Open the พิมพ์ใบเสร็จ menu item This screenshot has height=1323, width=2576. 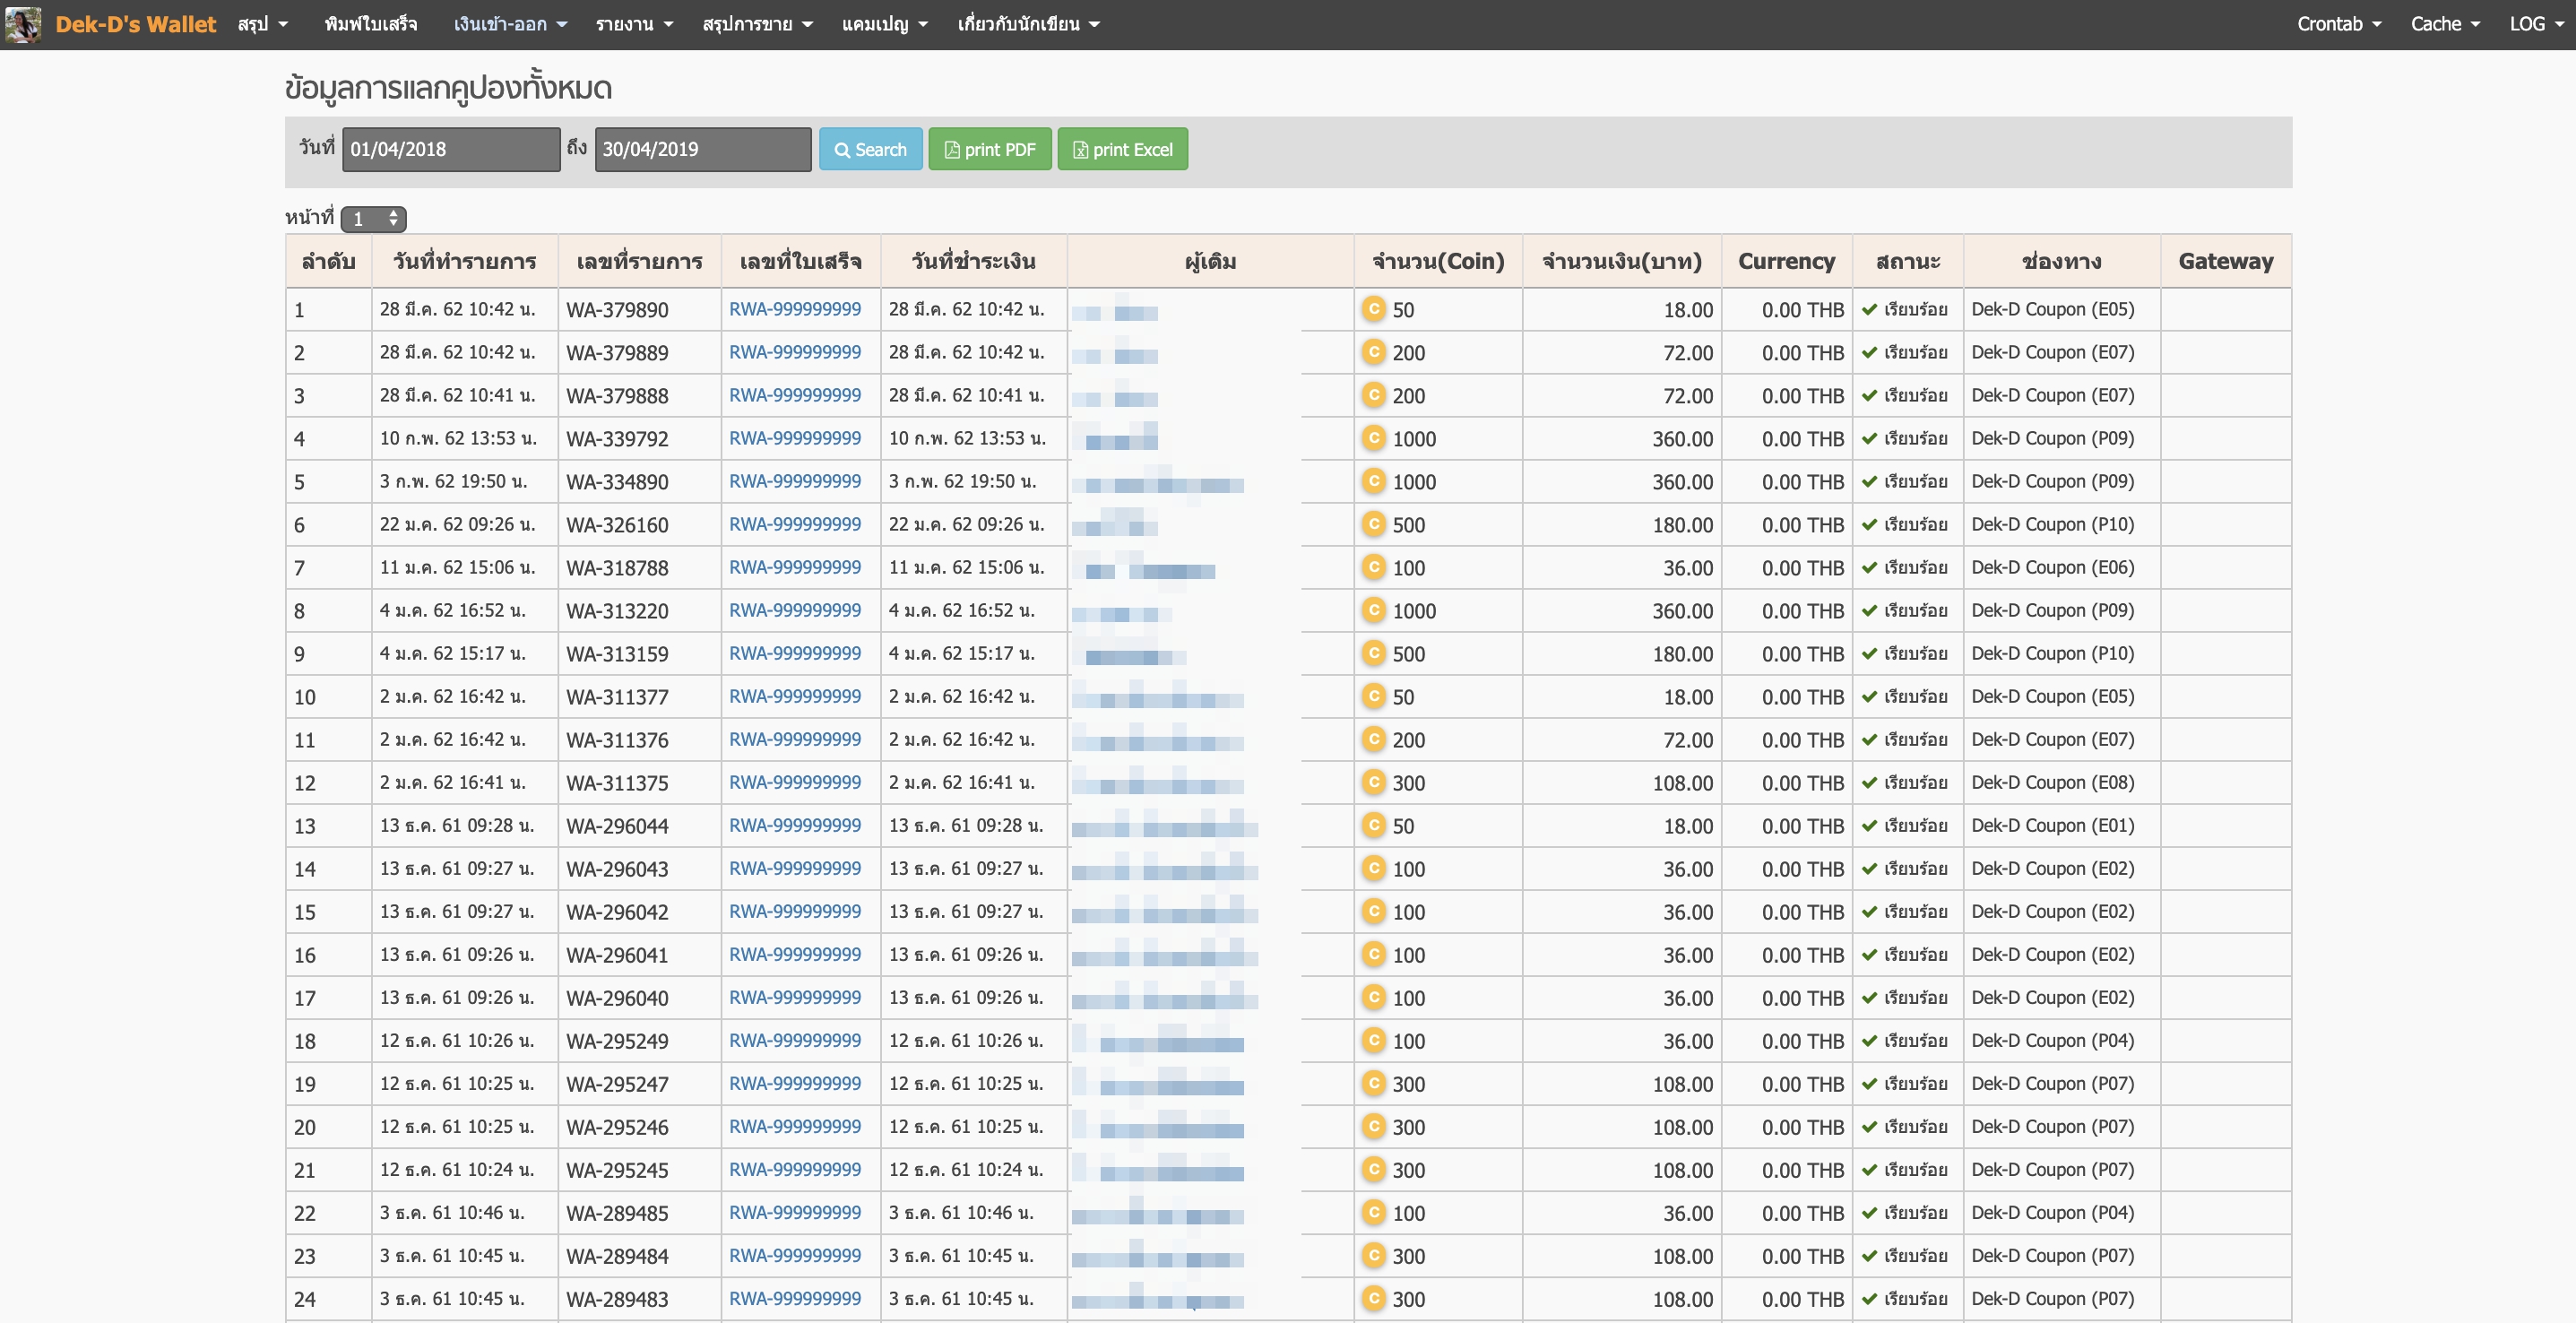click(x=370, y=24)
